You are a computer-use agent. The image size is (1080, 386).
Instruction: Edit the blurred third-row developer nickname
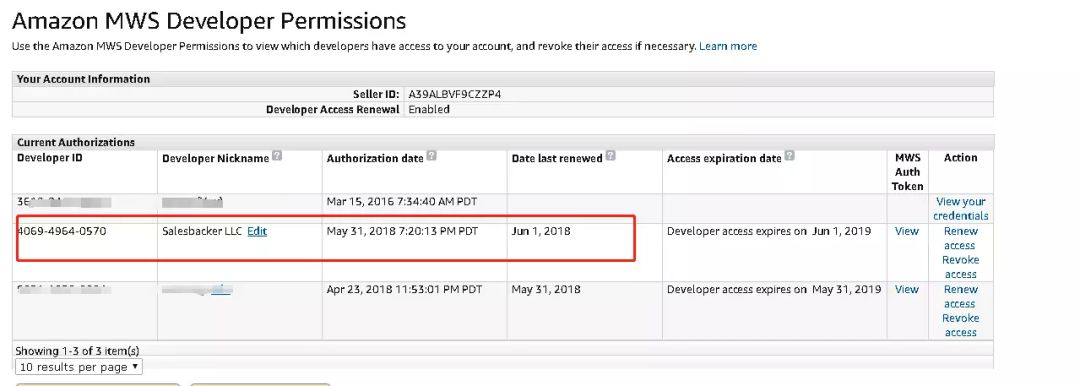point(221,290)
